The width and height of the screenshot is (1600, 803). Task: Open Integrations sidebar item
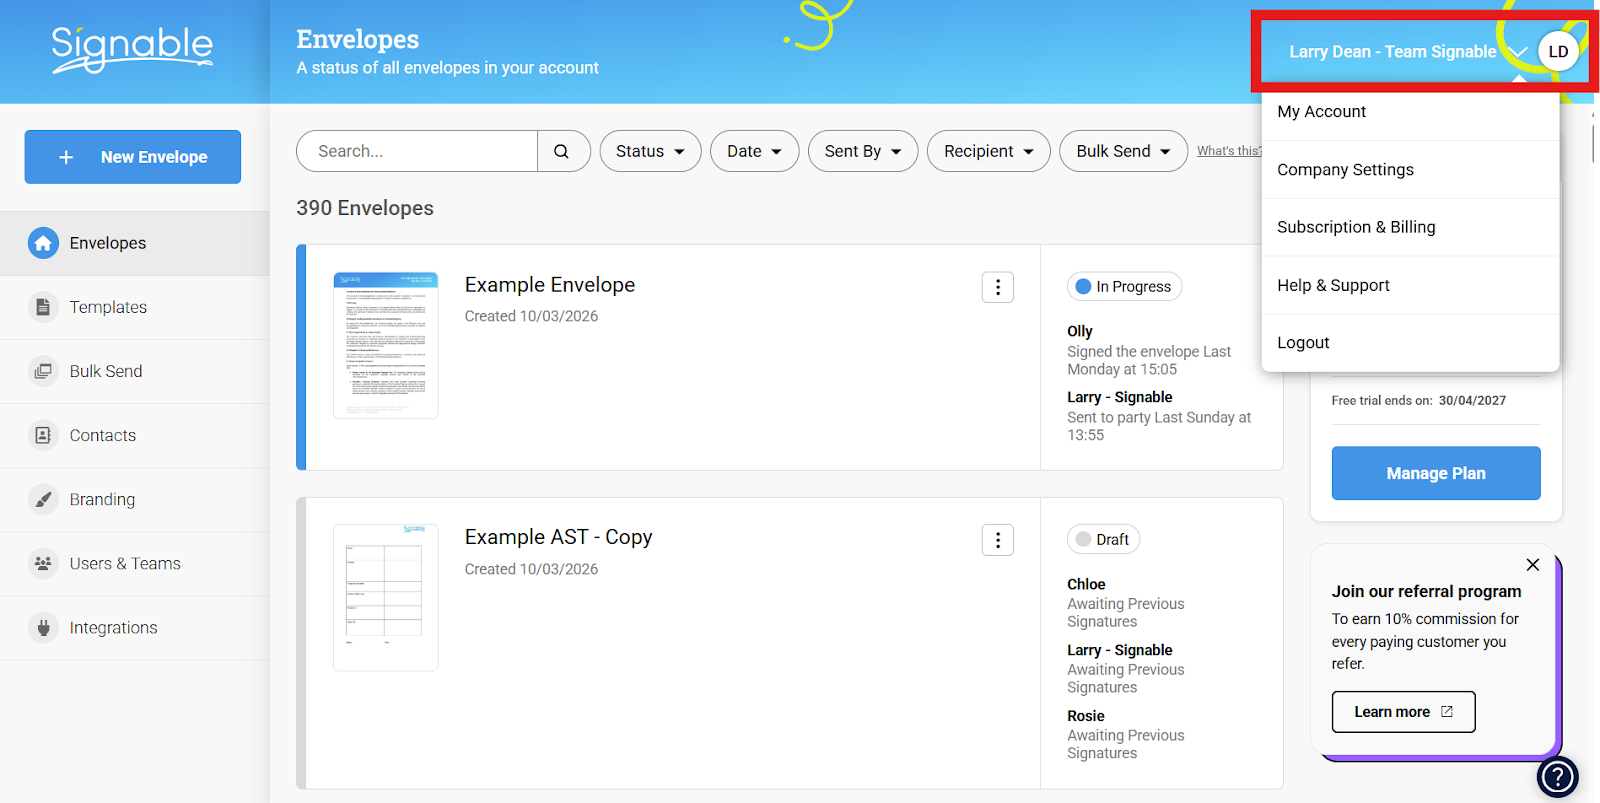135,628
